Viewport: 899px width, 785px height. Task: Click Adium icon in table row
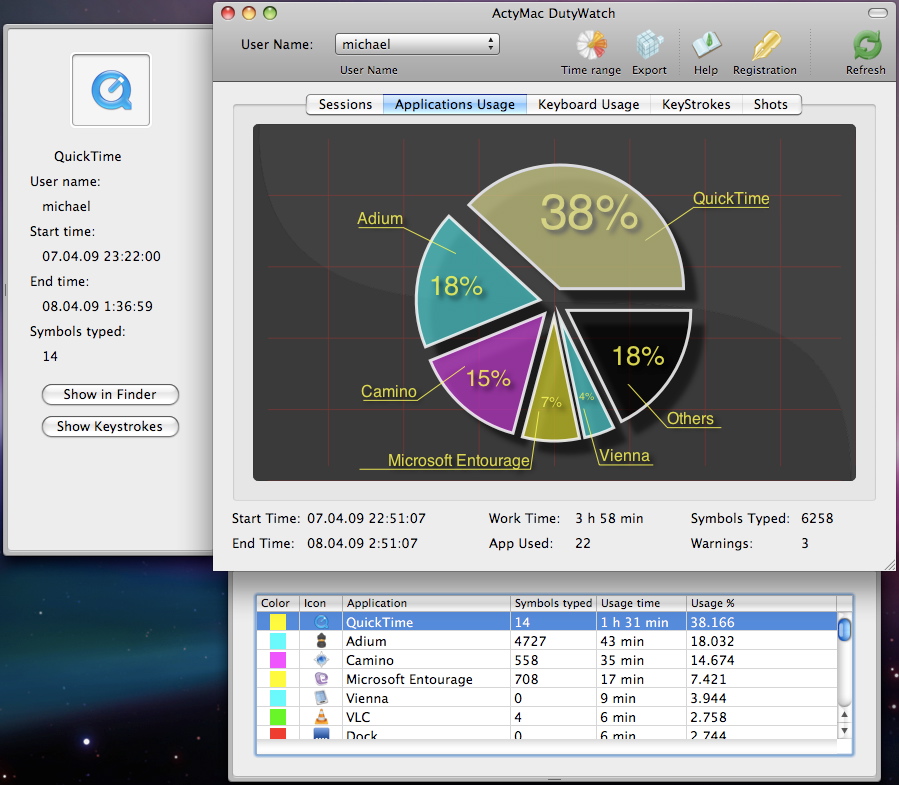[322, 641]
